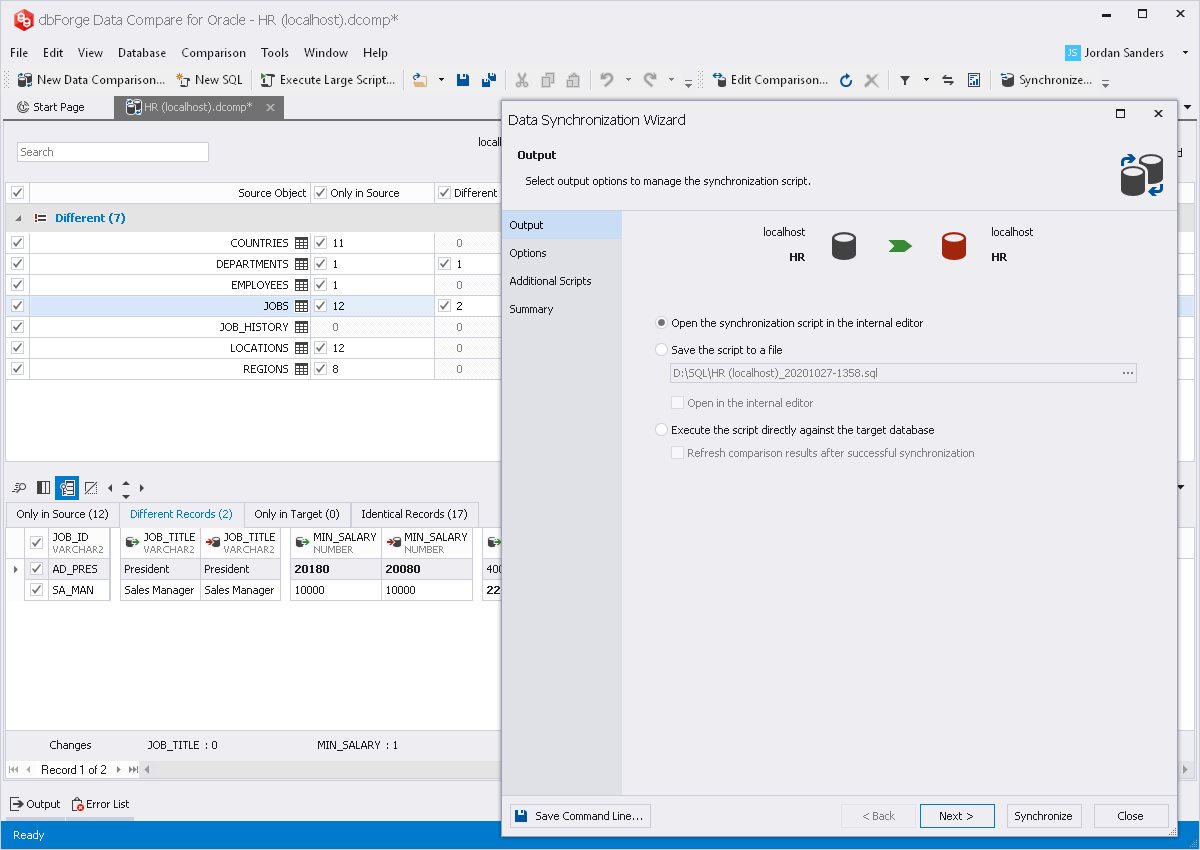Click the Save Command Line... button
This screenshot has width=1200, height=850.
pyautogui.click(x=580, y=816)
